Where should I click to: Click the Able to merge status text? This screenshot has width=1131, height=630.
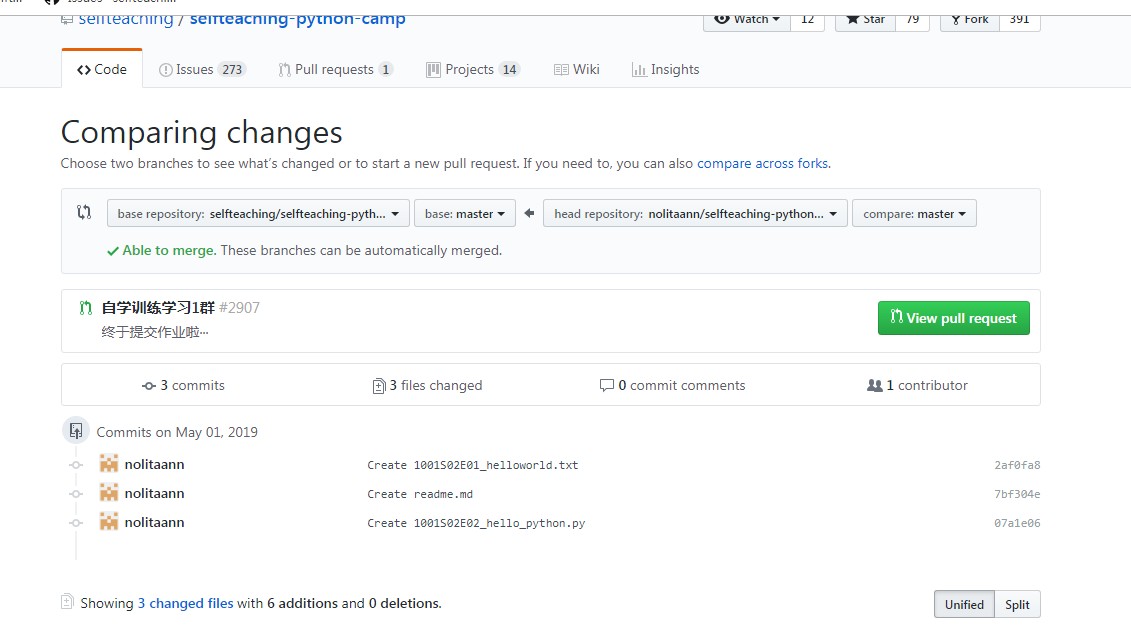(x=169, y=250)
